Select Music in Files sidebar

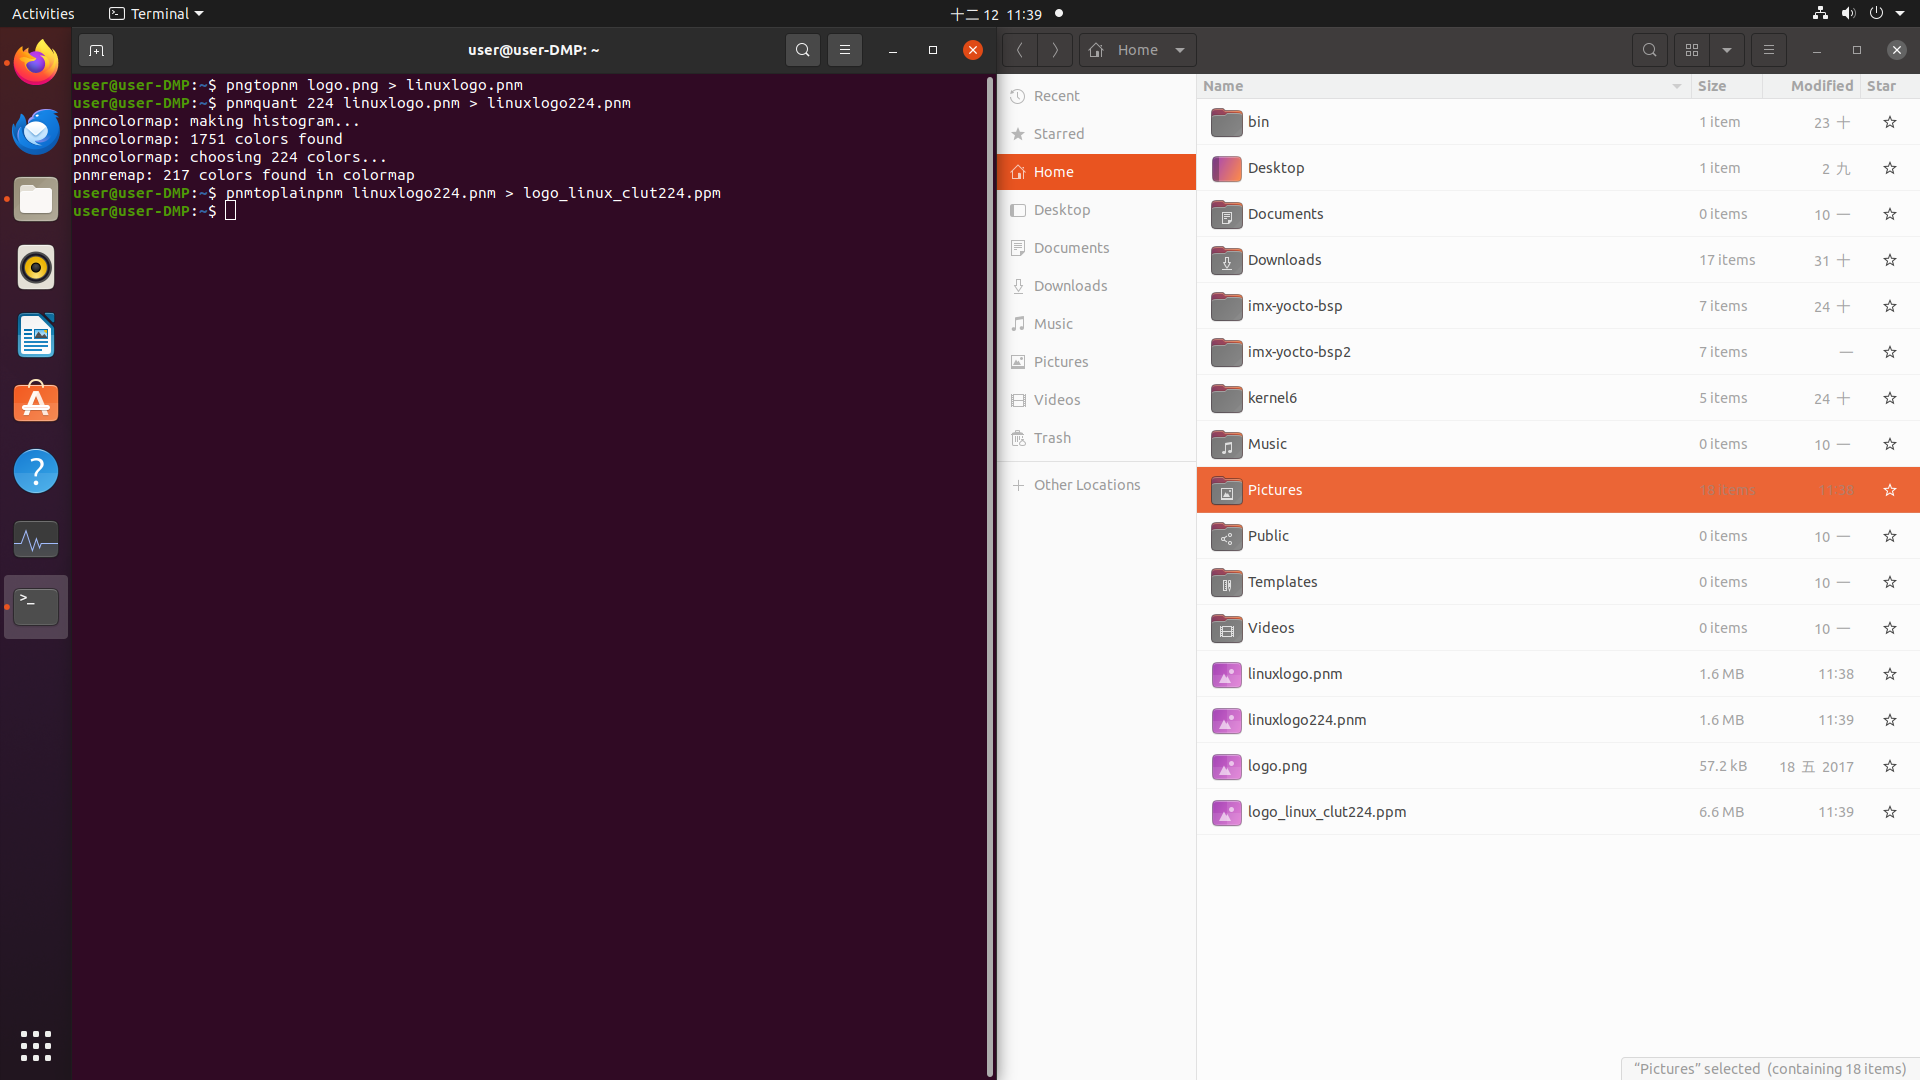pyautogui.click(x=1096, y=324)
